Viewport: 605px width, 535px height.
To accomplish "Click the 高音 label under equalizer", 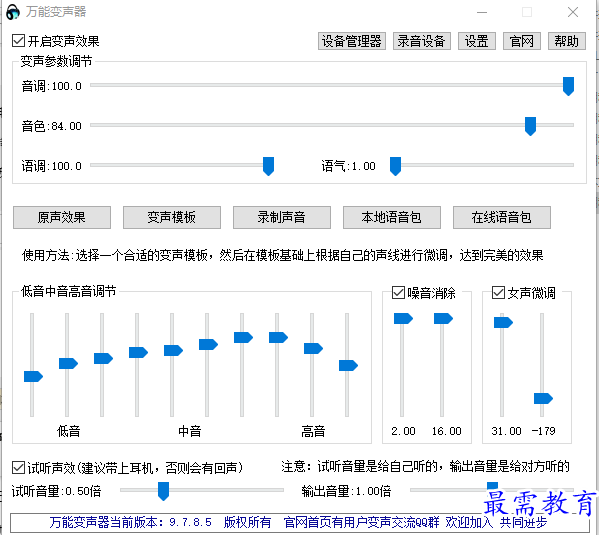I will [313, 431].
